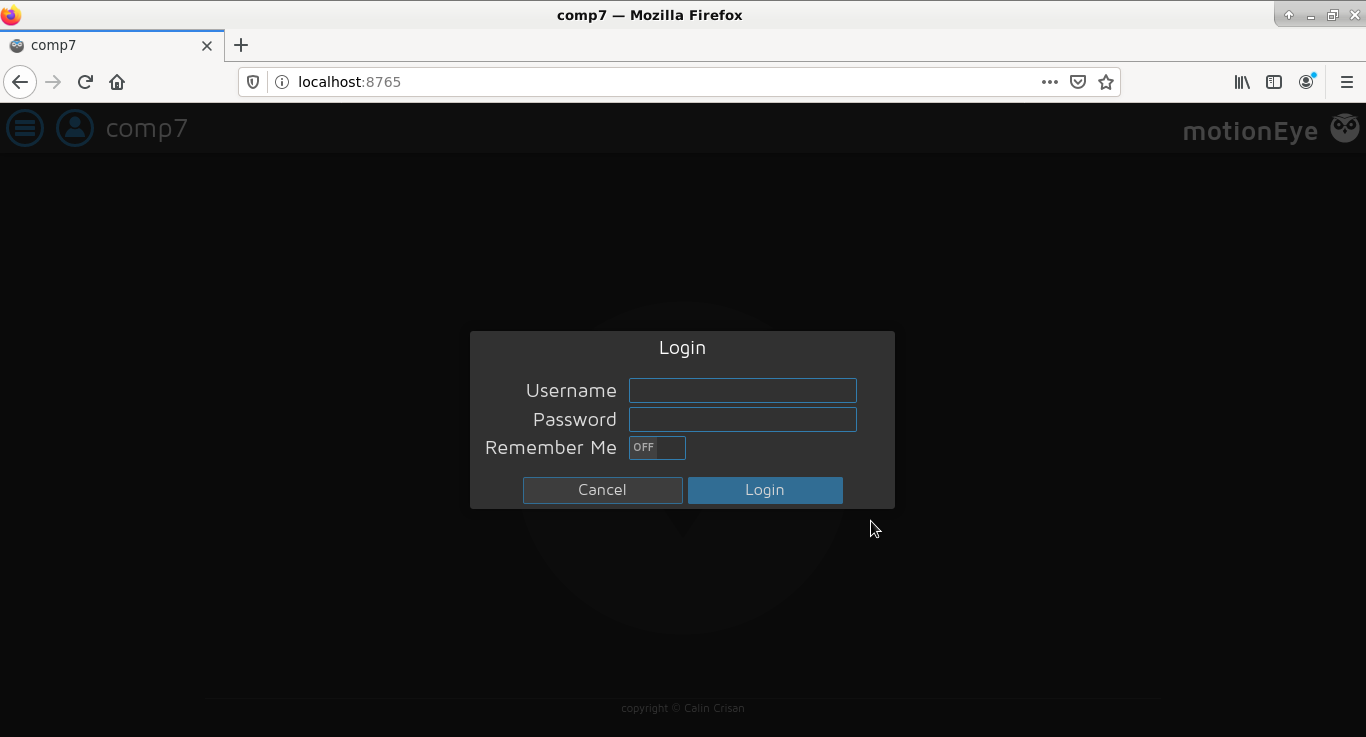1366x737 pixels.
Task: Show tracking protection shield info
Action: tap(253, 82)
